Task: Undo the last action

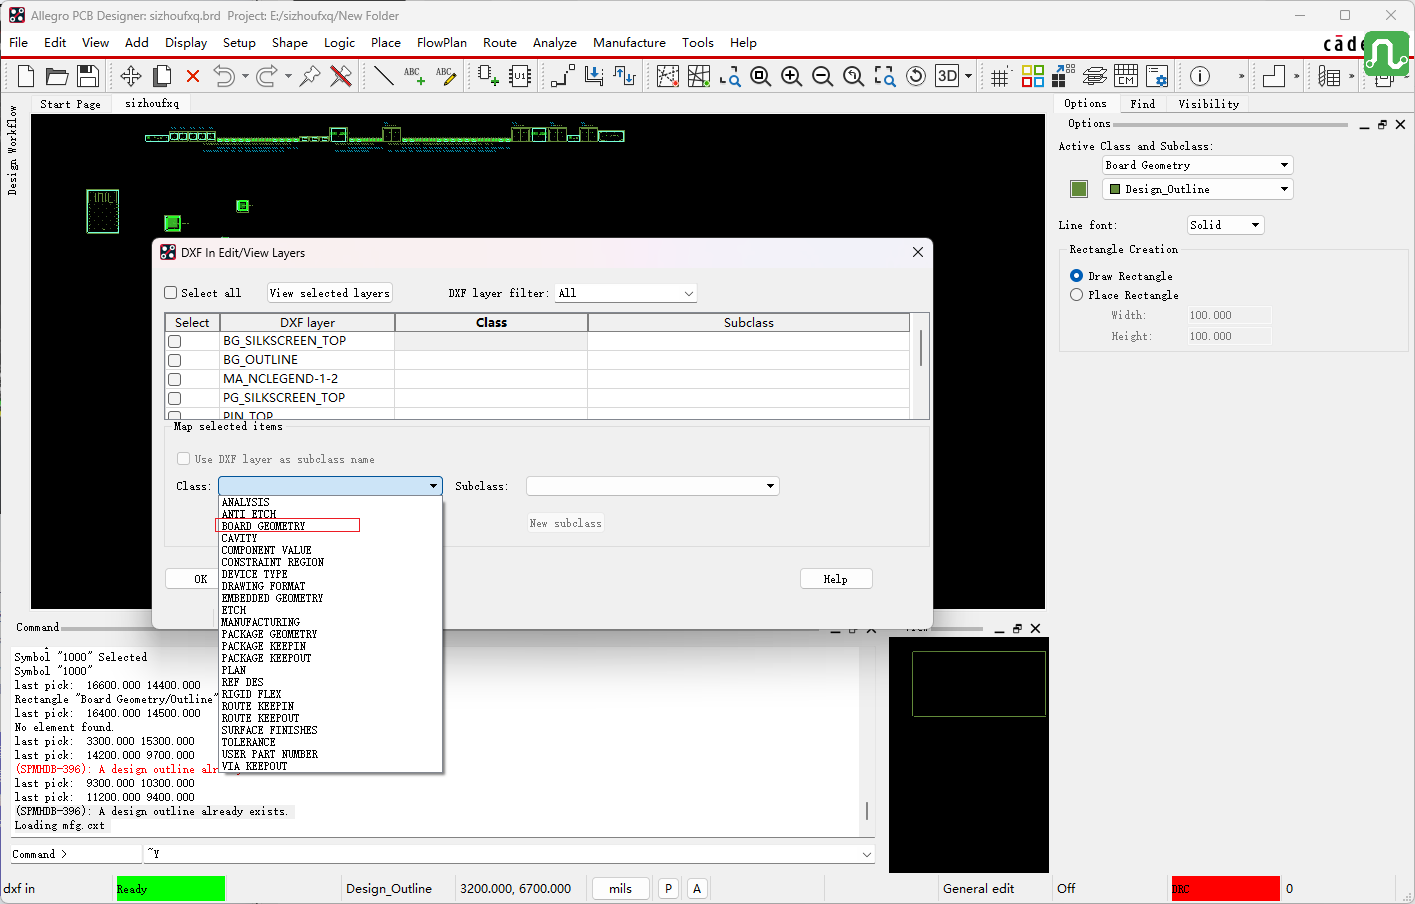Action: (x=224, y=76)
